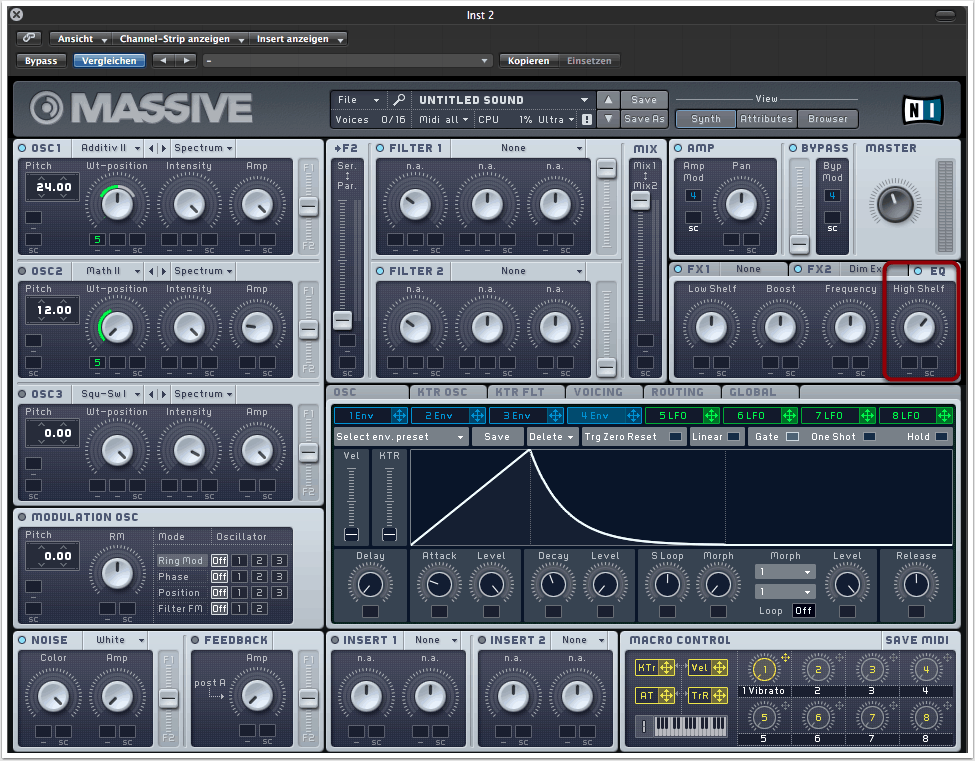This screenshot has width=975, height=761.
Task: Click the link chain icon in host toolbar
Action: coord(30,39)
